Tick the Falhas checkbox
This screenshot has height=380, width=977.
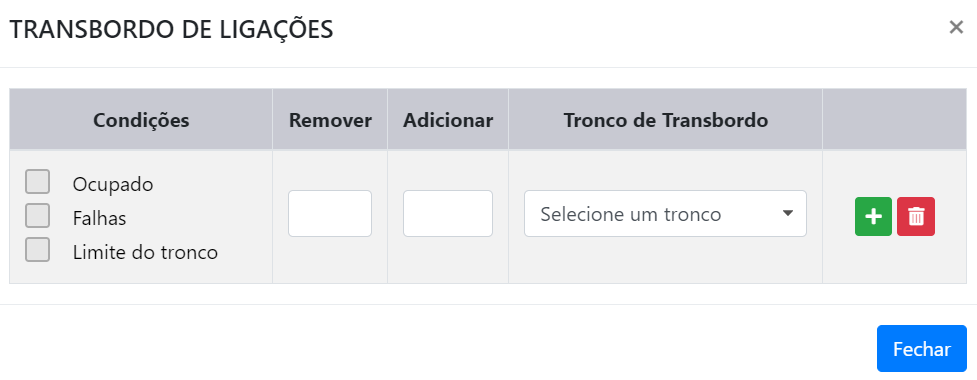37,216
